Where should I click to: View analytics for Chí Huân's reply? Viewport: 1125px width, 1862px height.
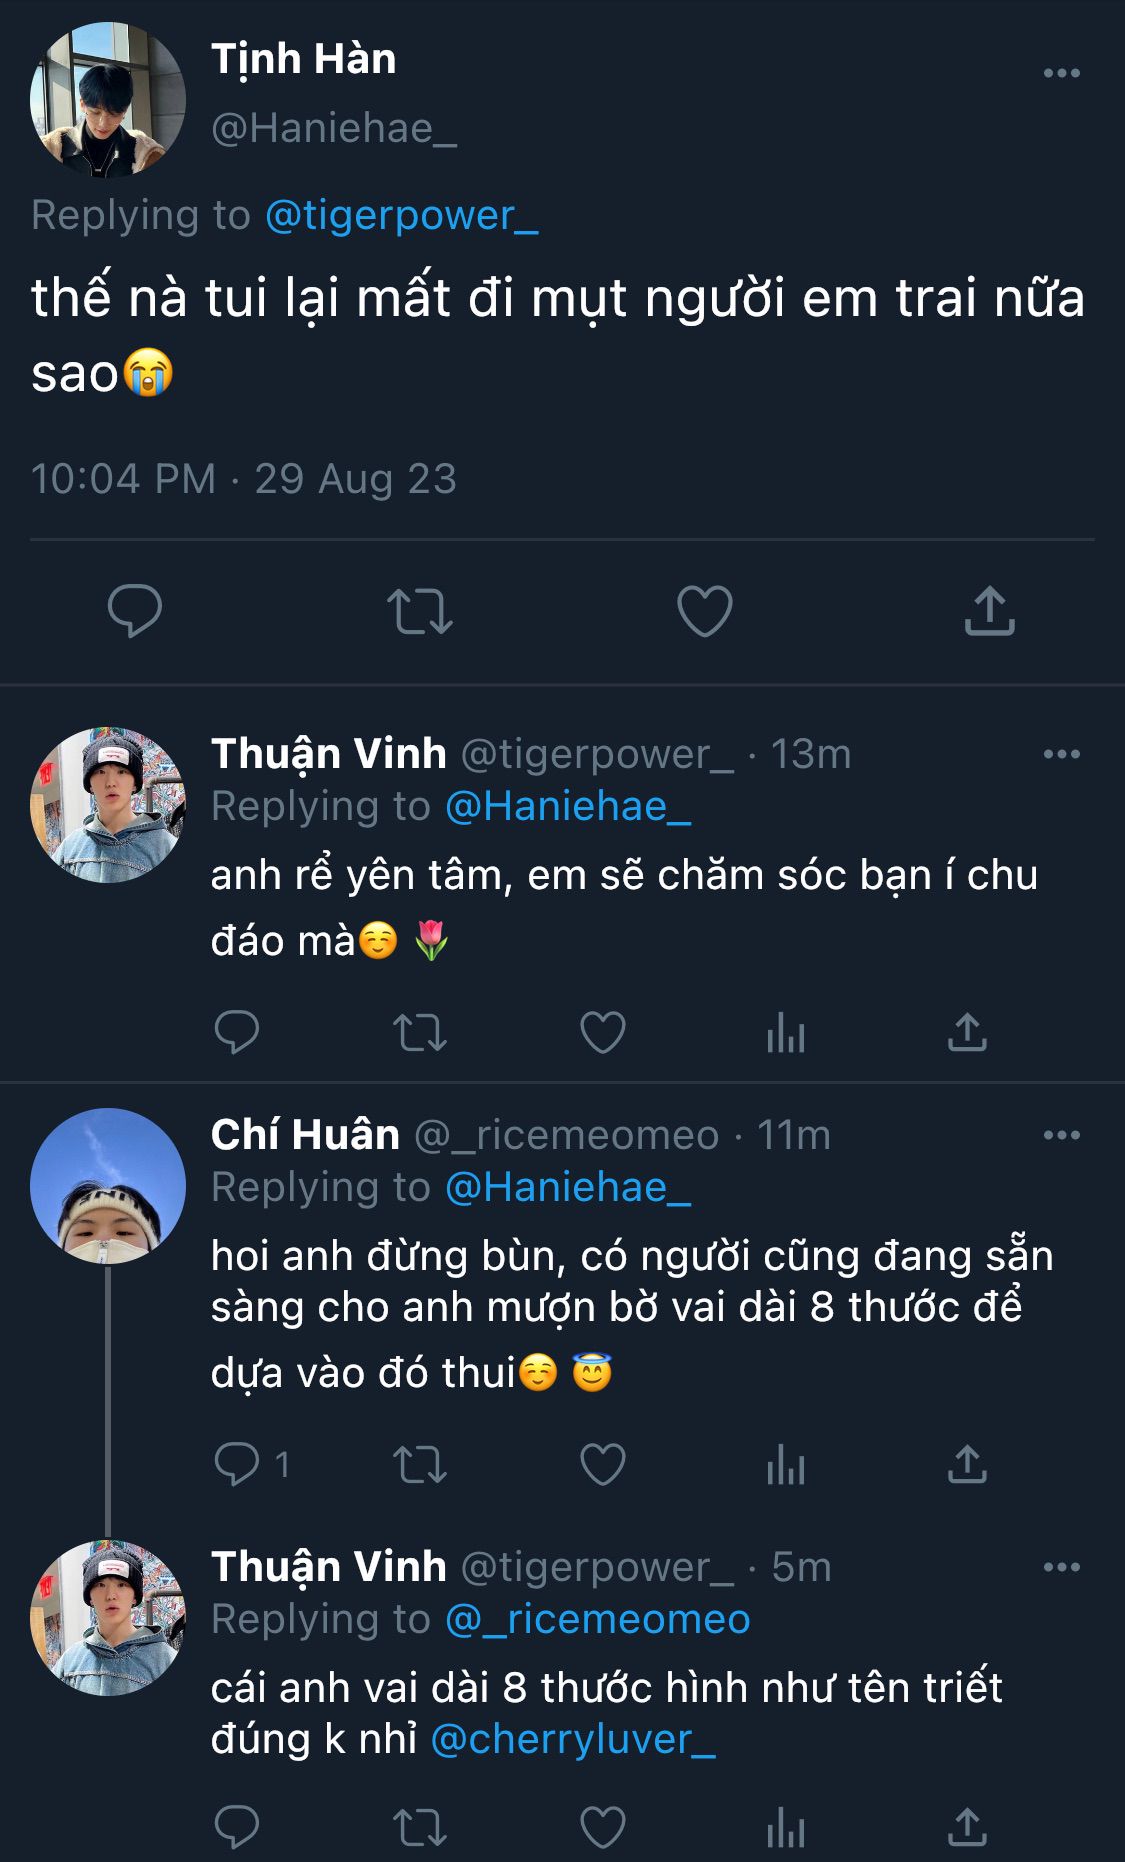[x=785, y=1465]
